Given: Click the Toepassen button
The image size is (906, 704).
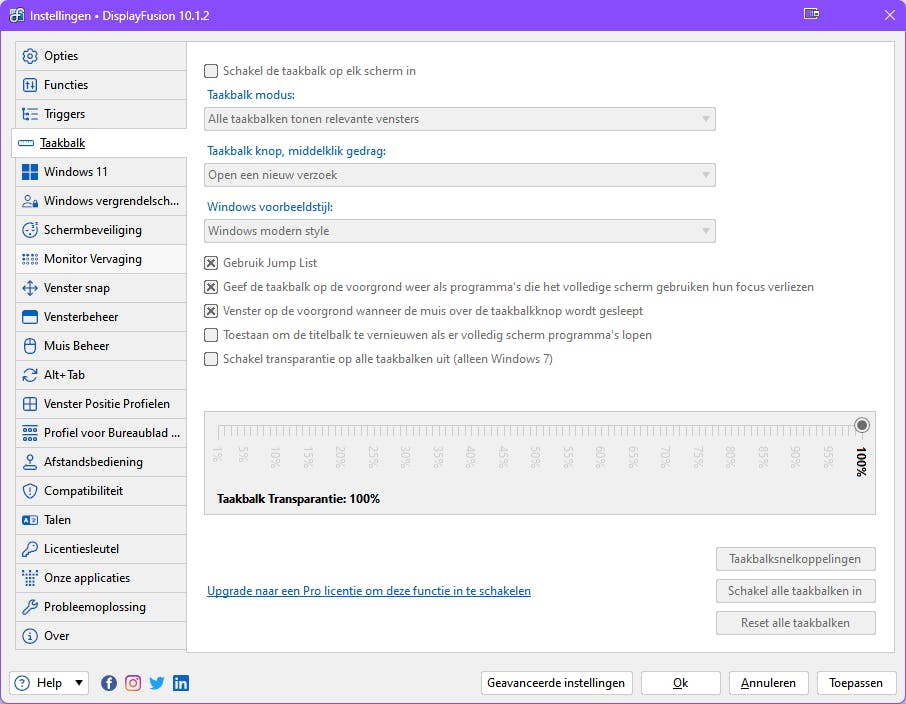Looking at the screenshot, I should (x=856, y=683).
